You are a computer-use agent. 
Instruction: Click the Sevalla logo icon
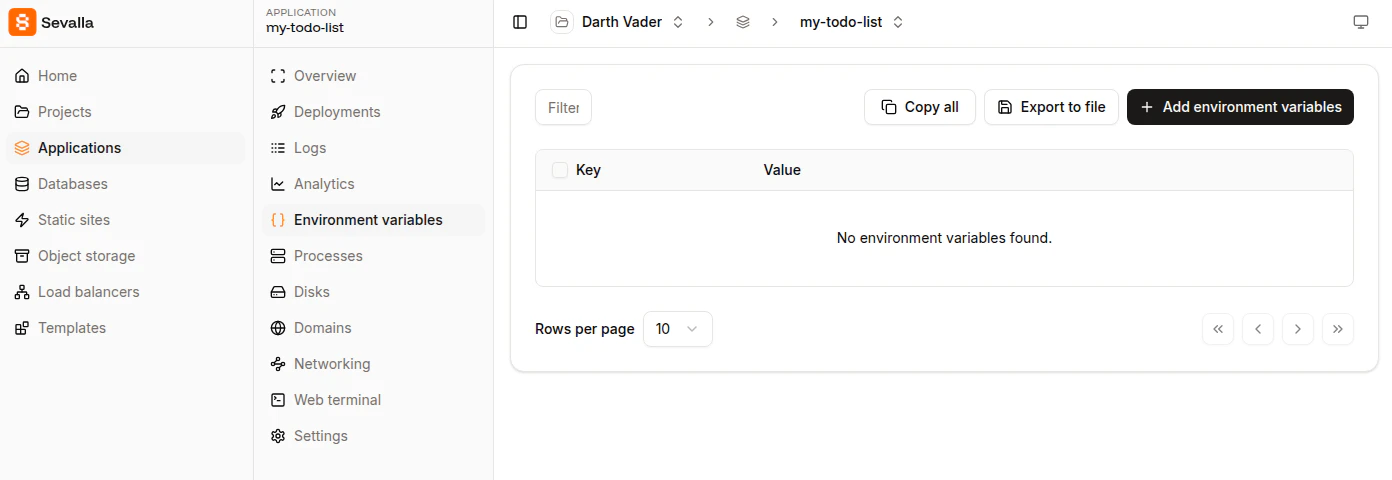click(22, 22)
